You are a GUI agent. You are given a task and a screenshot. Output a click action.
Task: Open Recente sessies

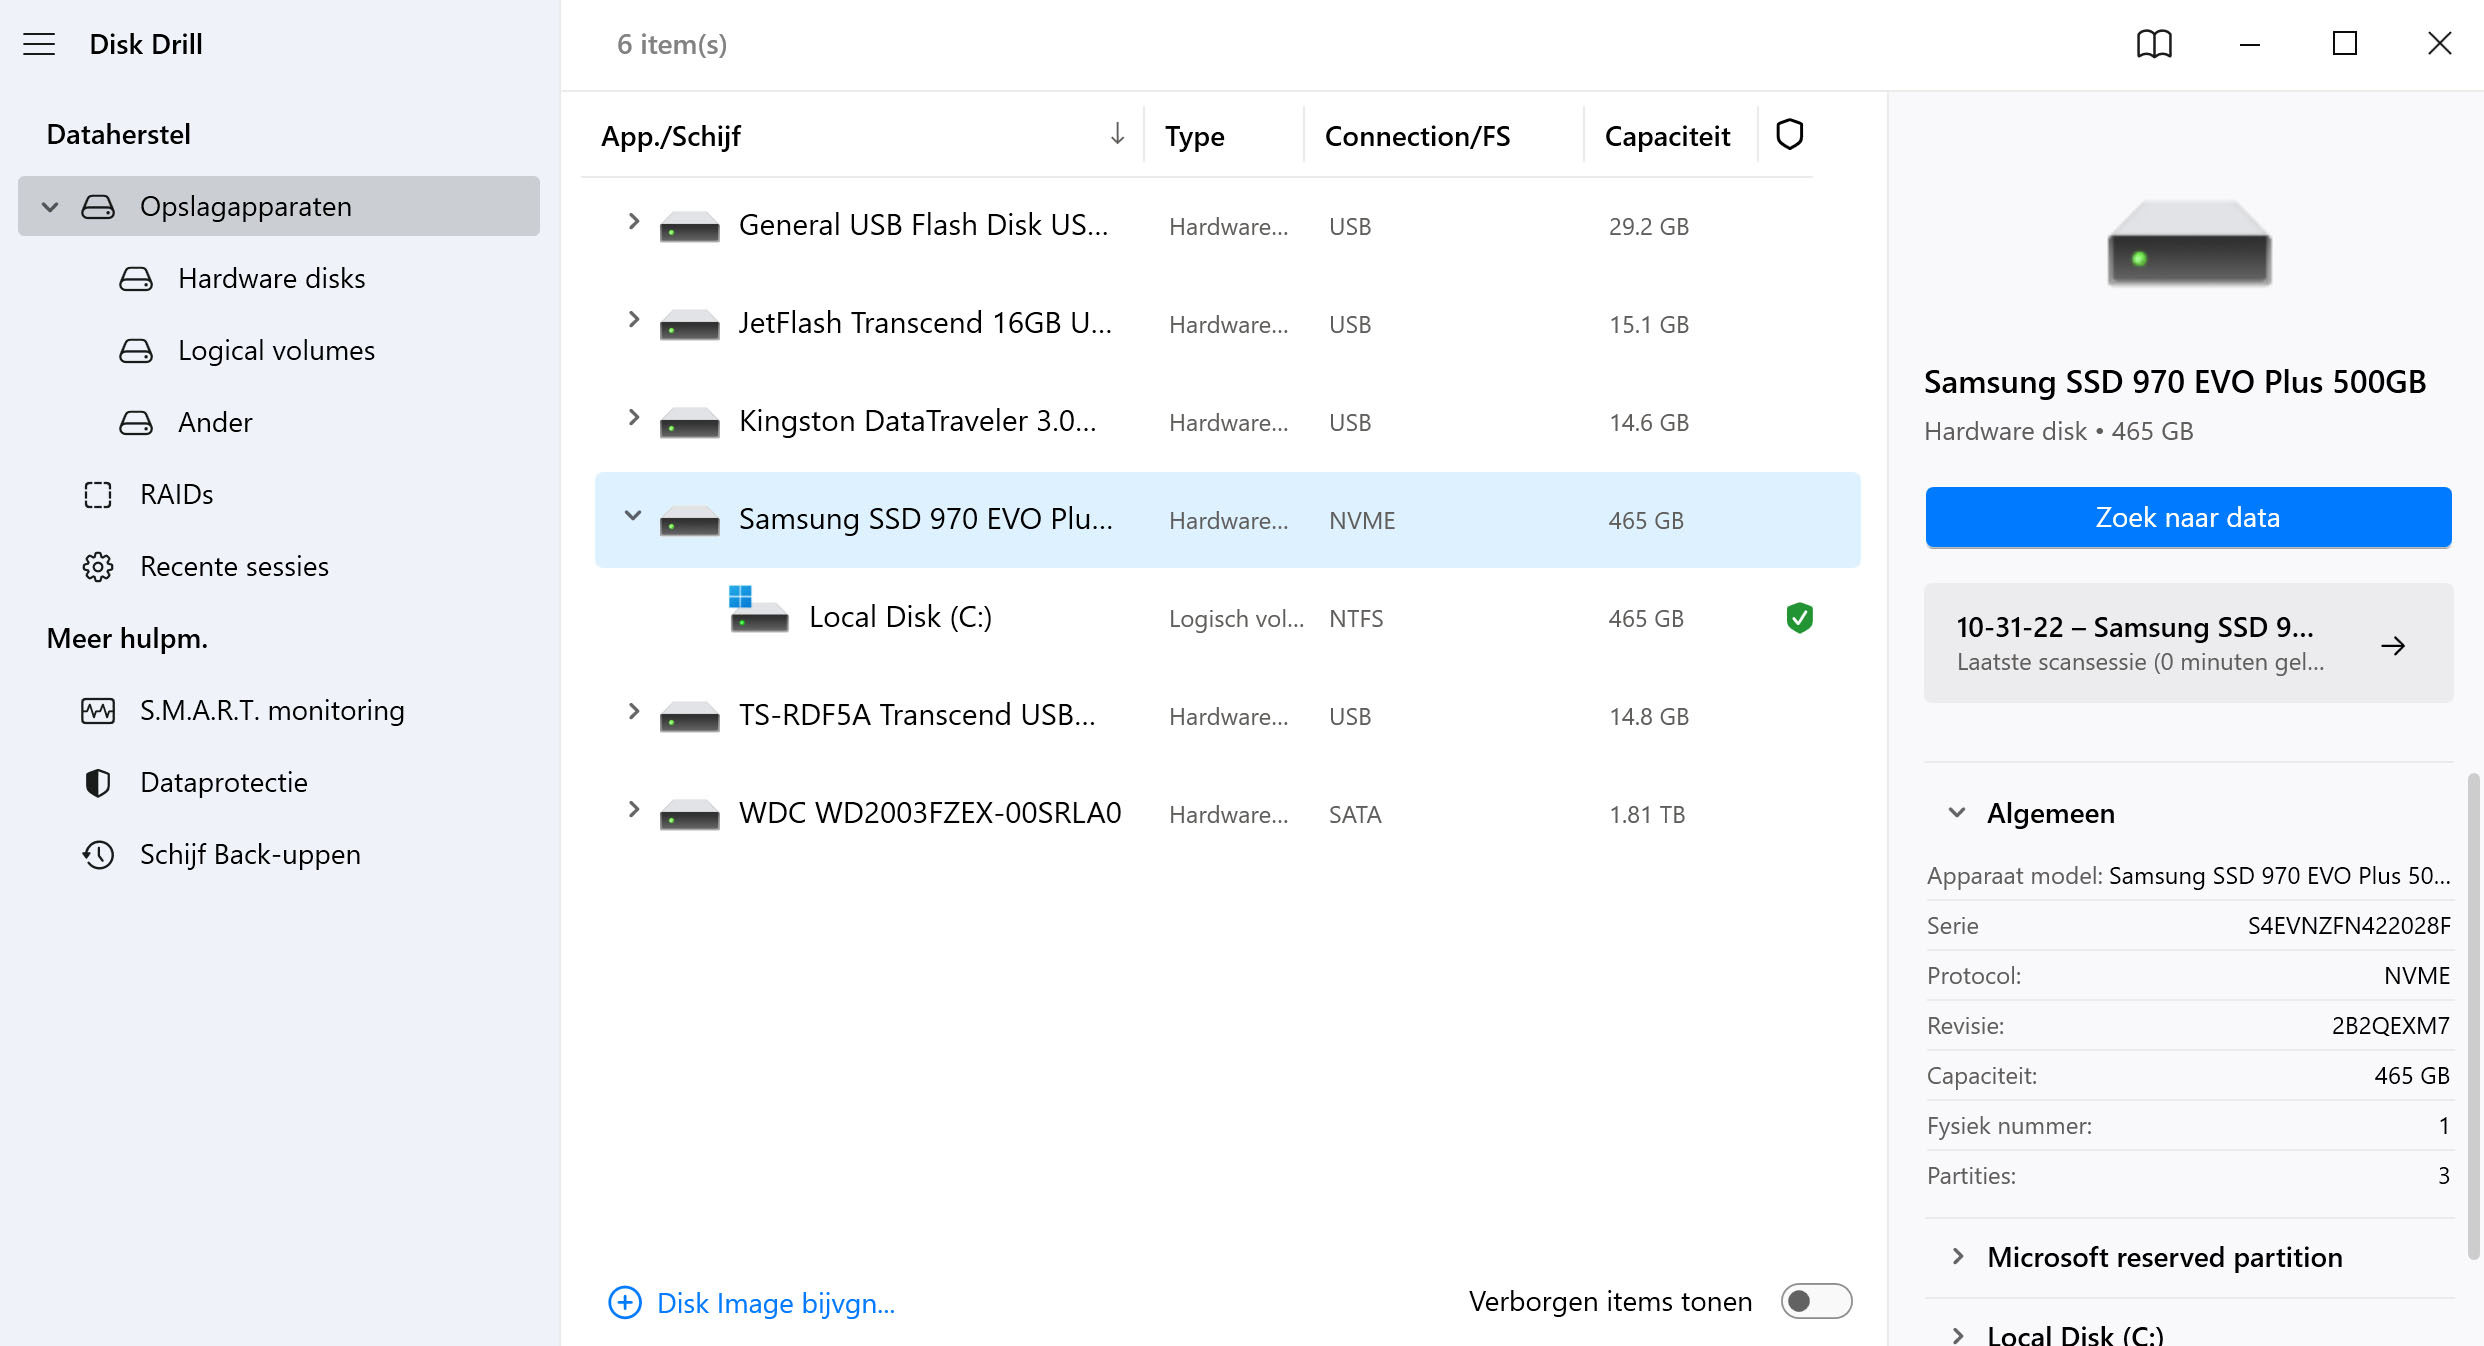click(x=234, y=567)
